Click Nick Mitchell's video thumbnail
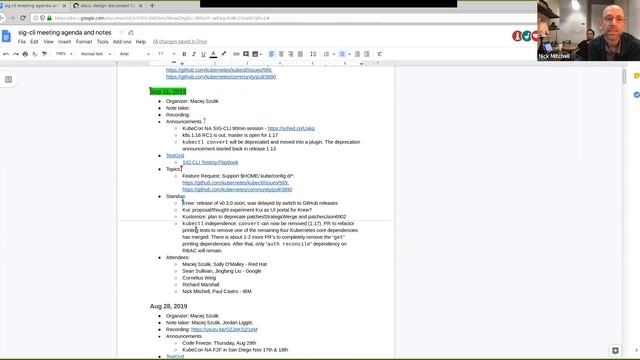Image resolution: width=640 pixels, height=360 pixels. point(589,30)
